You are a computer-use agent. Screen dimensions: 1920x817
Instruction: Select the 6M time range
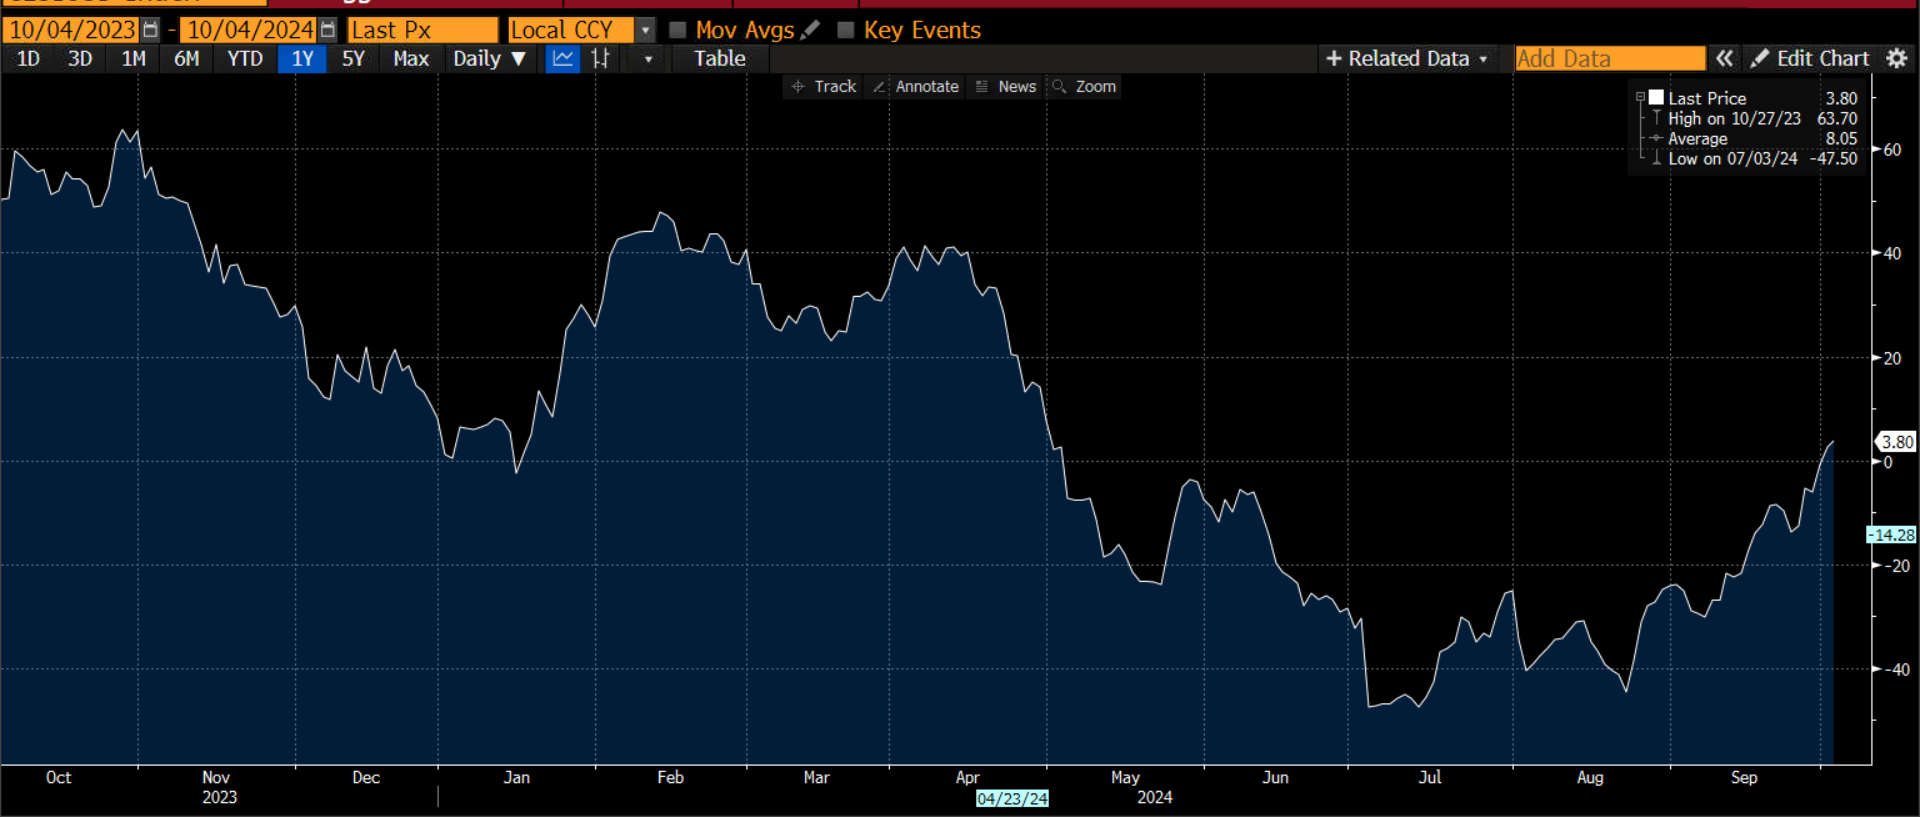click(x=186, y=59)
